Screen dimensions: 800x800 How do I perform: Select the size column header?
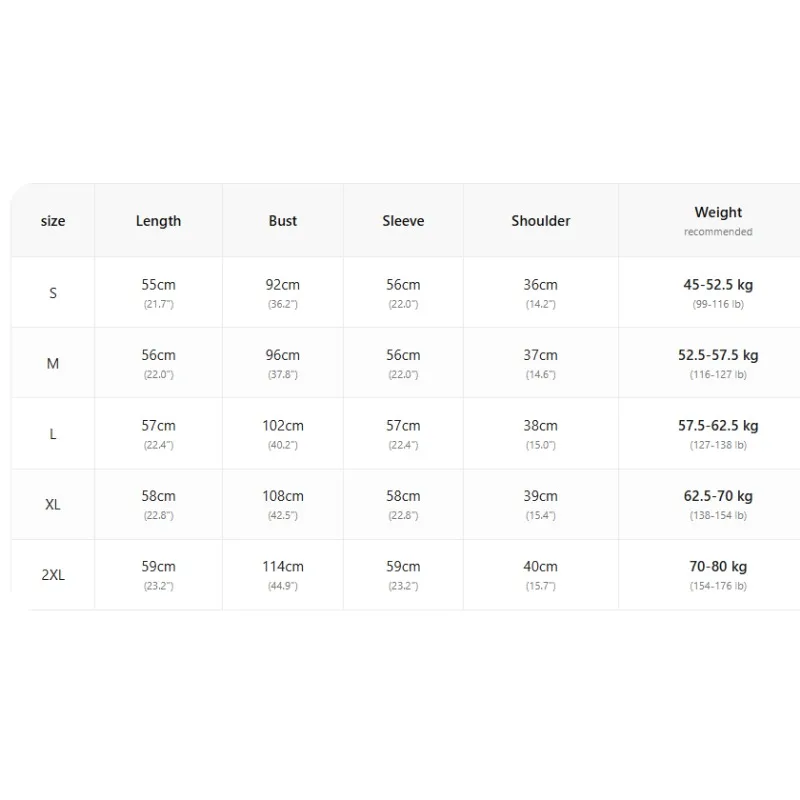(53, 221)
